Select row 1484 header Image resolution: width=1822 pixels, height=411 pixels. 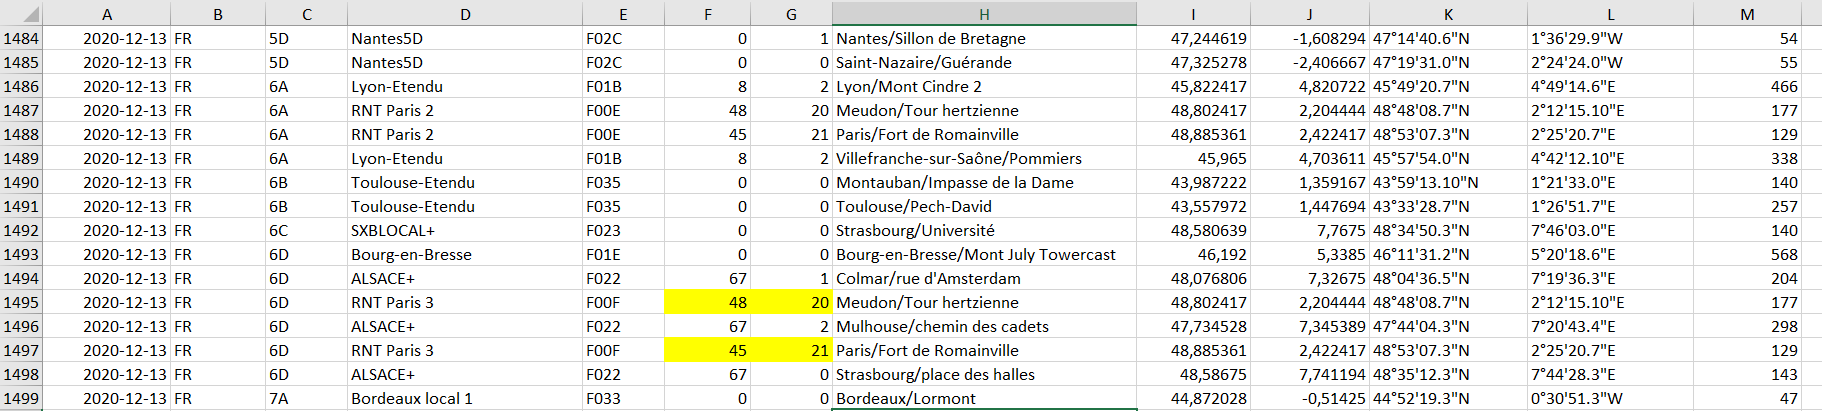pyautogui.click(x=21, y=38)
